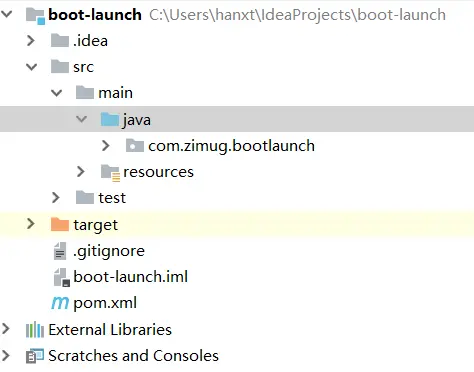Click the Maven pom.xml file icon
This screenshot has height=372, width=474.
coord(60,303)
